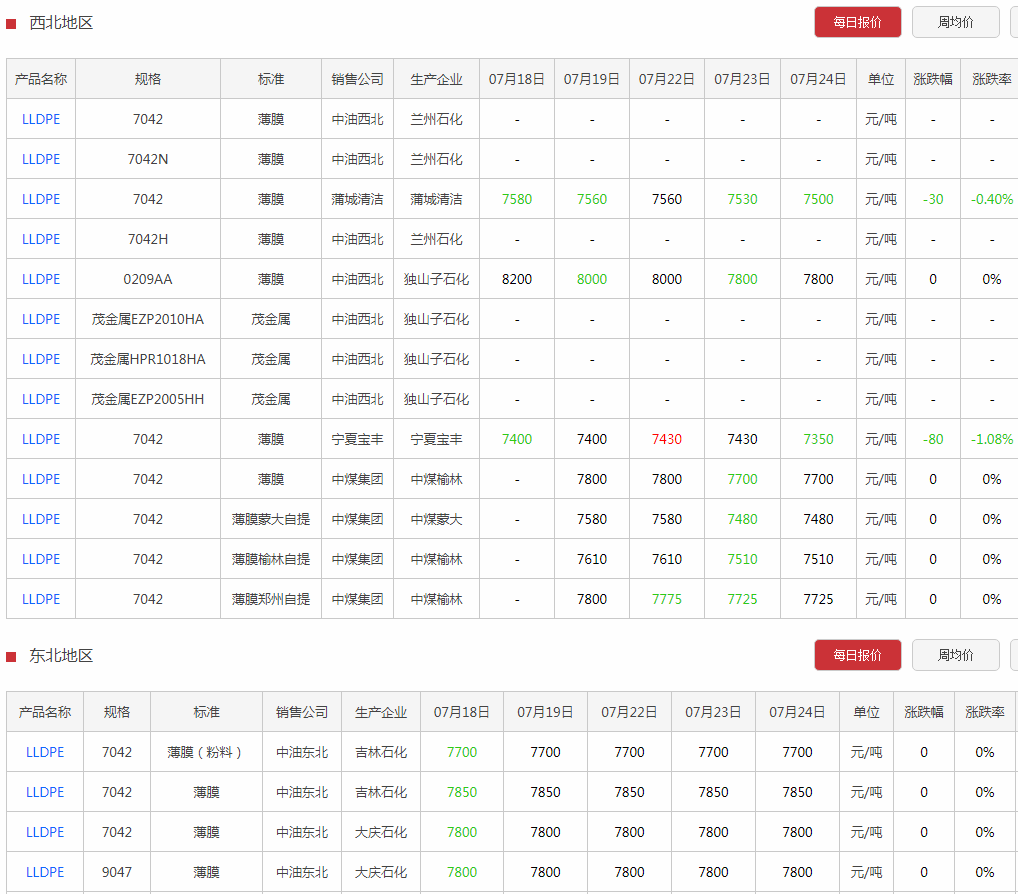The image size is (1018, 894).
Task: Open LLDPE link in 中煤蒙大 row
Action: coord(41,519)
